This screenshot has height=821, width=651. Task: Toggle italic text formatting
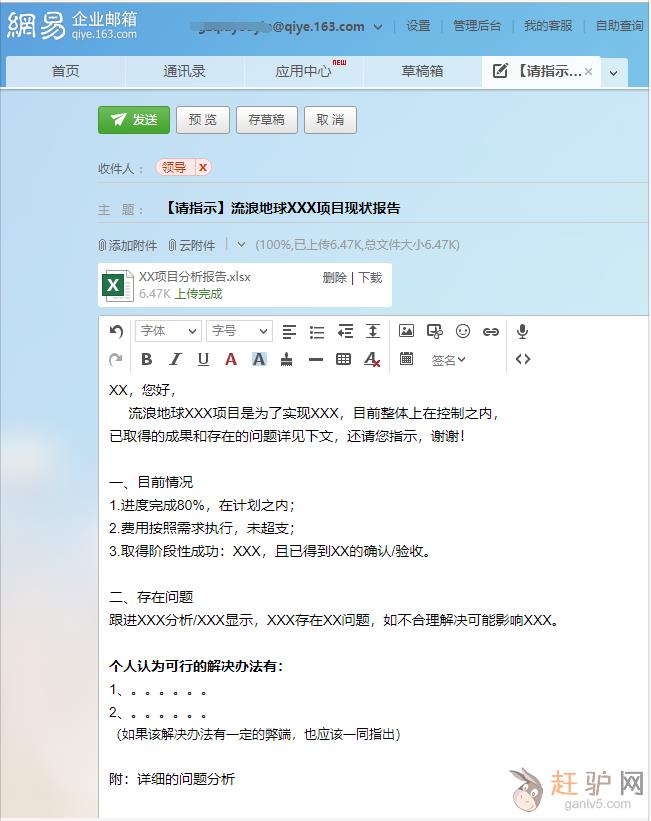tap(175, 359)
